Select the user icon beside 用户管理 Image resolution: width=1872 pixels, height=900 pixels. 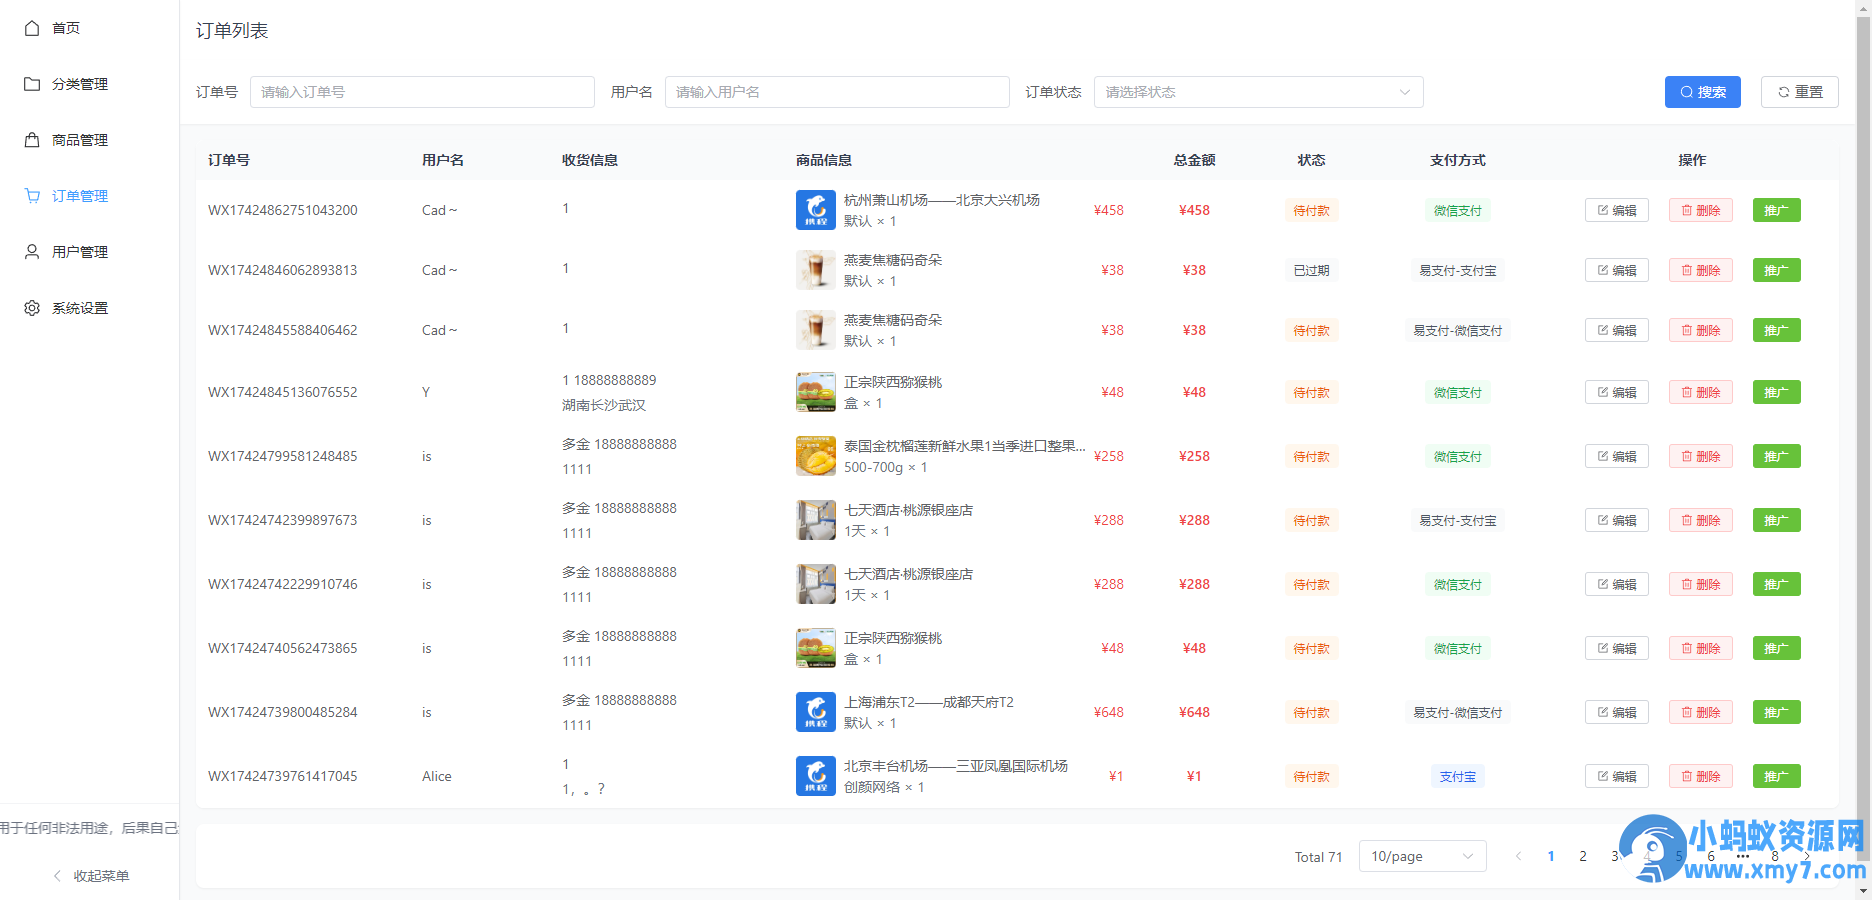click(31, 252)
